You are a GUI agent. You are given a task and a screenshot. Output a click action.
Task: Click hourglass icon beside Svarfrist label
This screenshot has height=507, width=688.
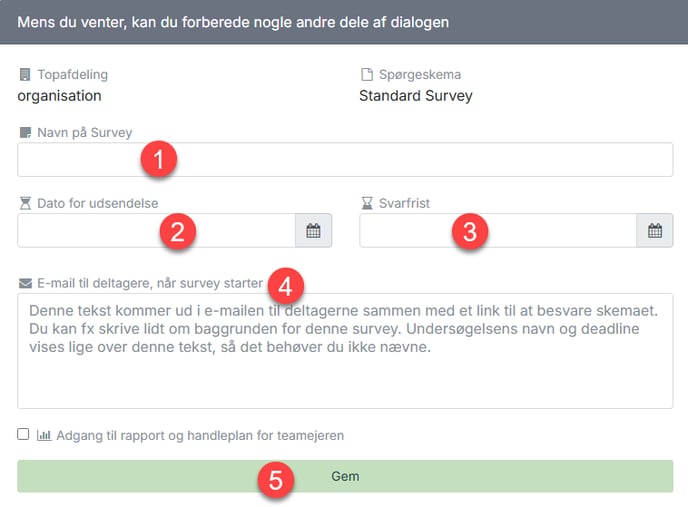367,203
